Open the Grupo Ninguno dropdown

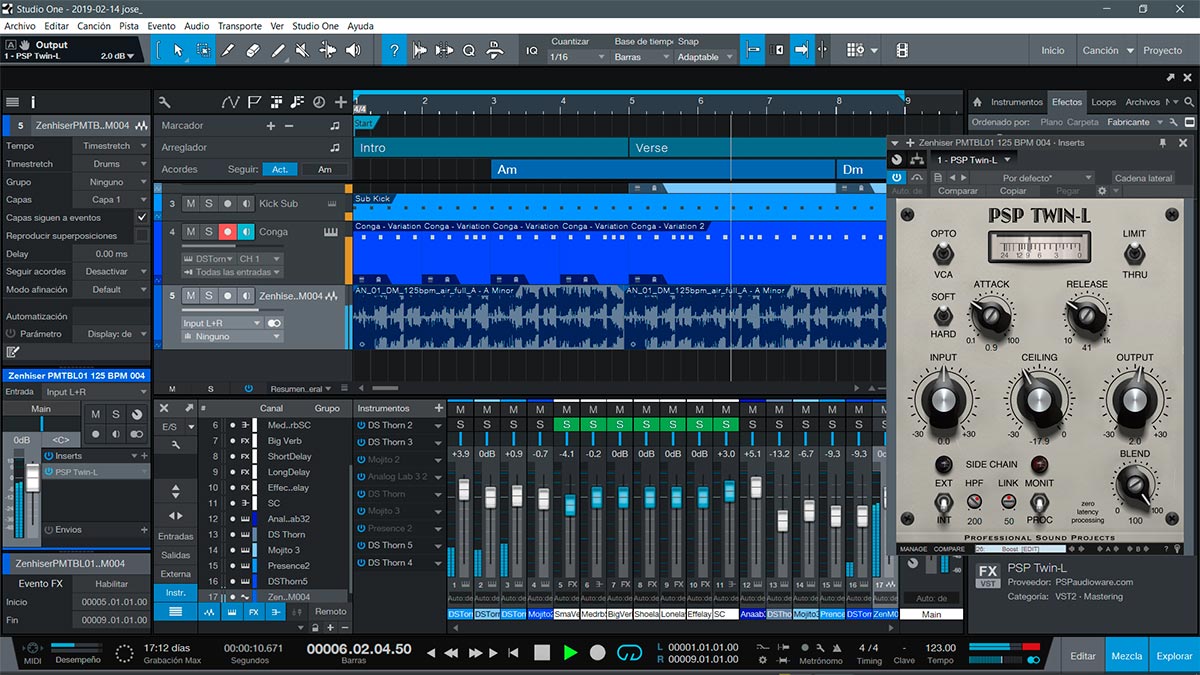tap(112, 182)
